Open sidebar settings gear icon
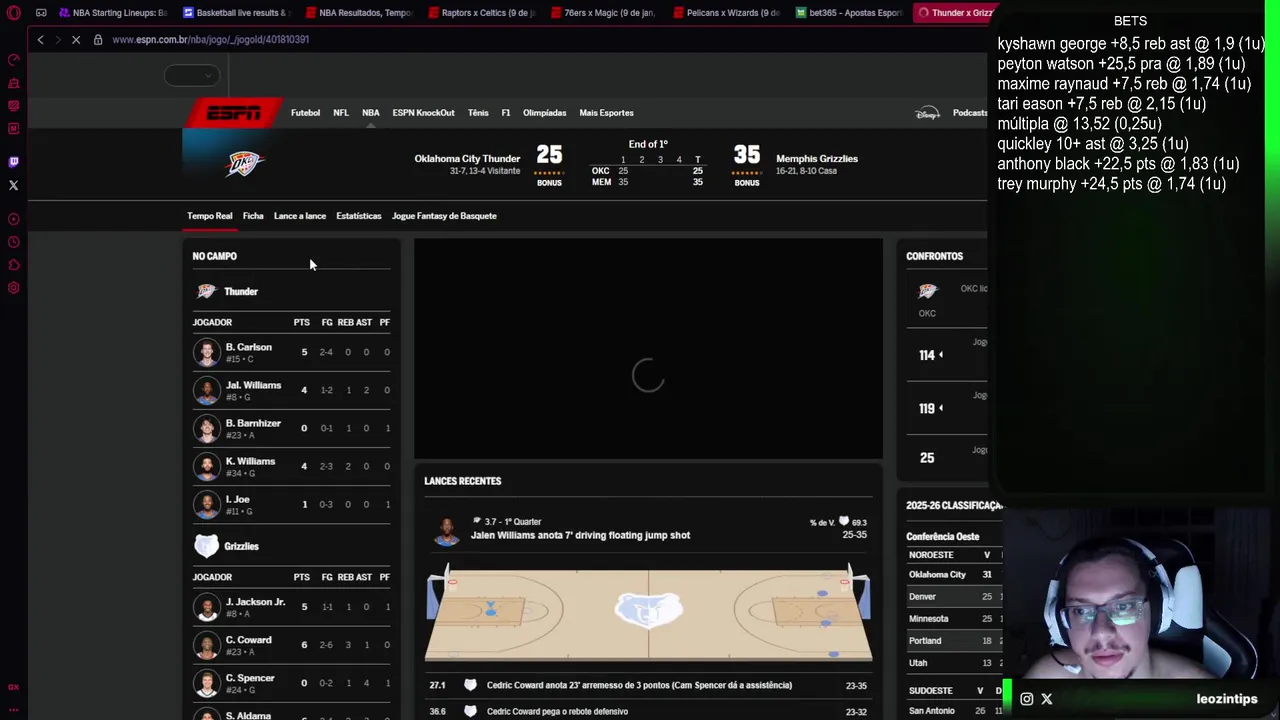 (14, 288)
